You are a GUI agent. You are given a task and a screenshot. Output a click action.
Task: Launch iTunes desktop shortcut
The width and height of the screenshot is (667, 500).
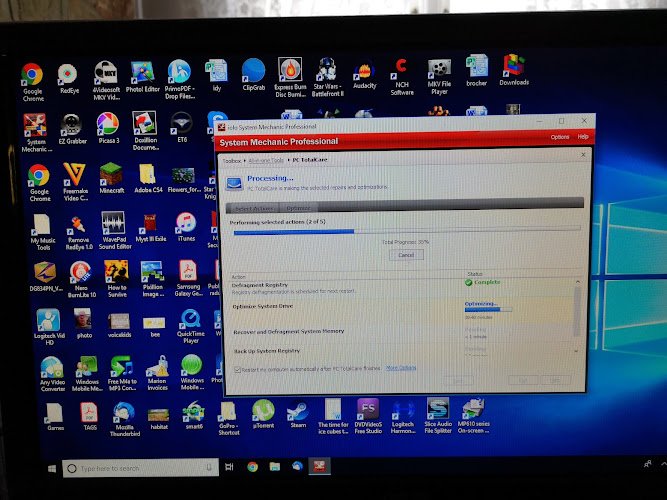[186, 227]
